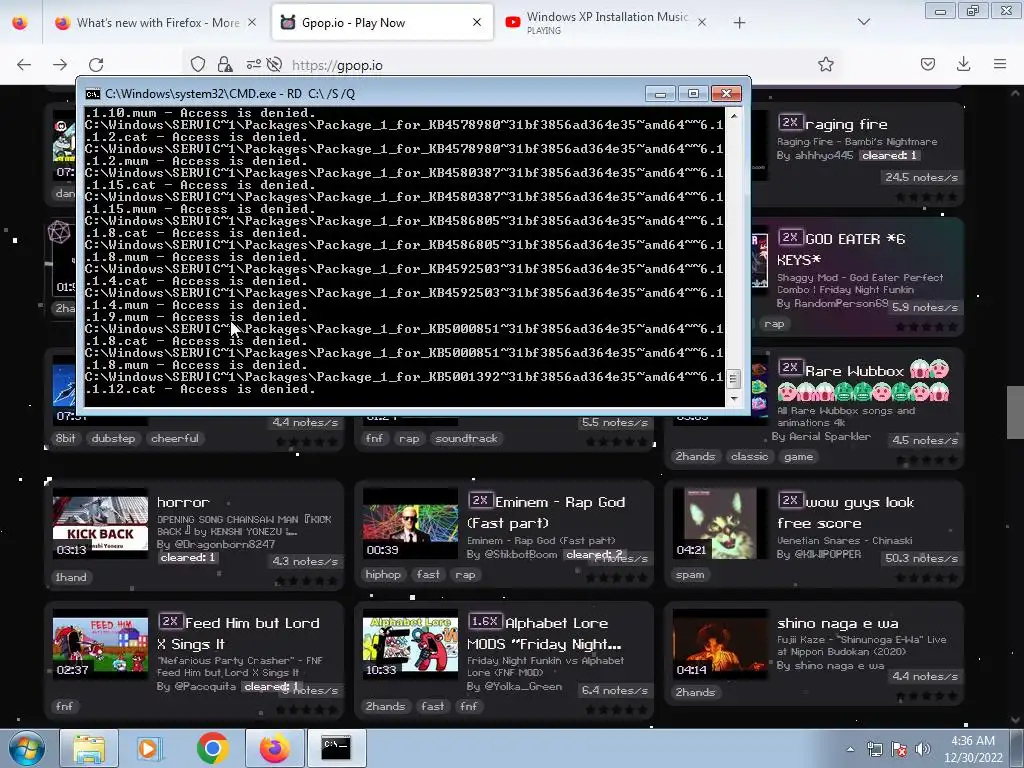Open the volume speaker tray icon
The height and width of the screenshot is (768, 1024).
pos(923,749)
